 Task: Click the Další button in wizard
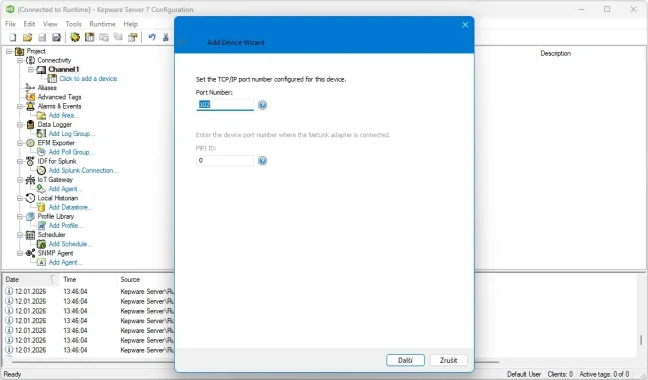tap(405, 360)
